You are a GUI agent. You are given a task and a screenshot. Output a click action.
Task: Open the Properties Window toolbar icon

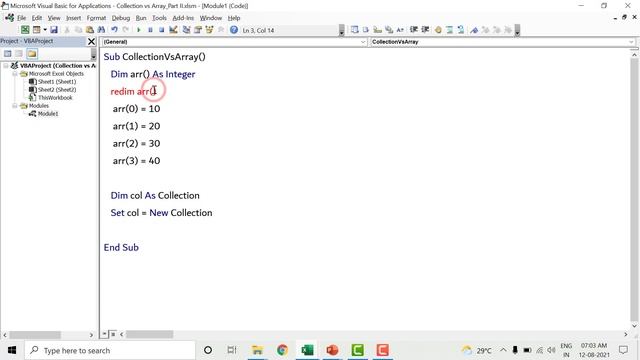pyautogui.click(x=198, y=30)
